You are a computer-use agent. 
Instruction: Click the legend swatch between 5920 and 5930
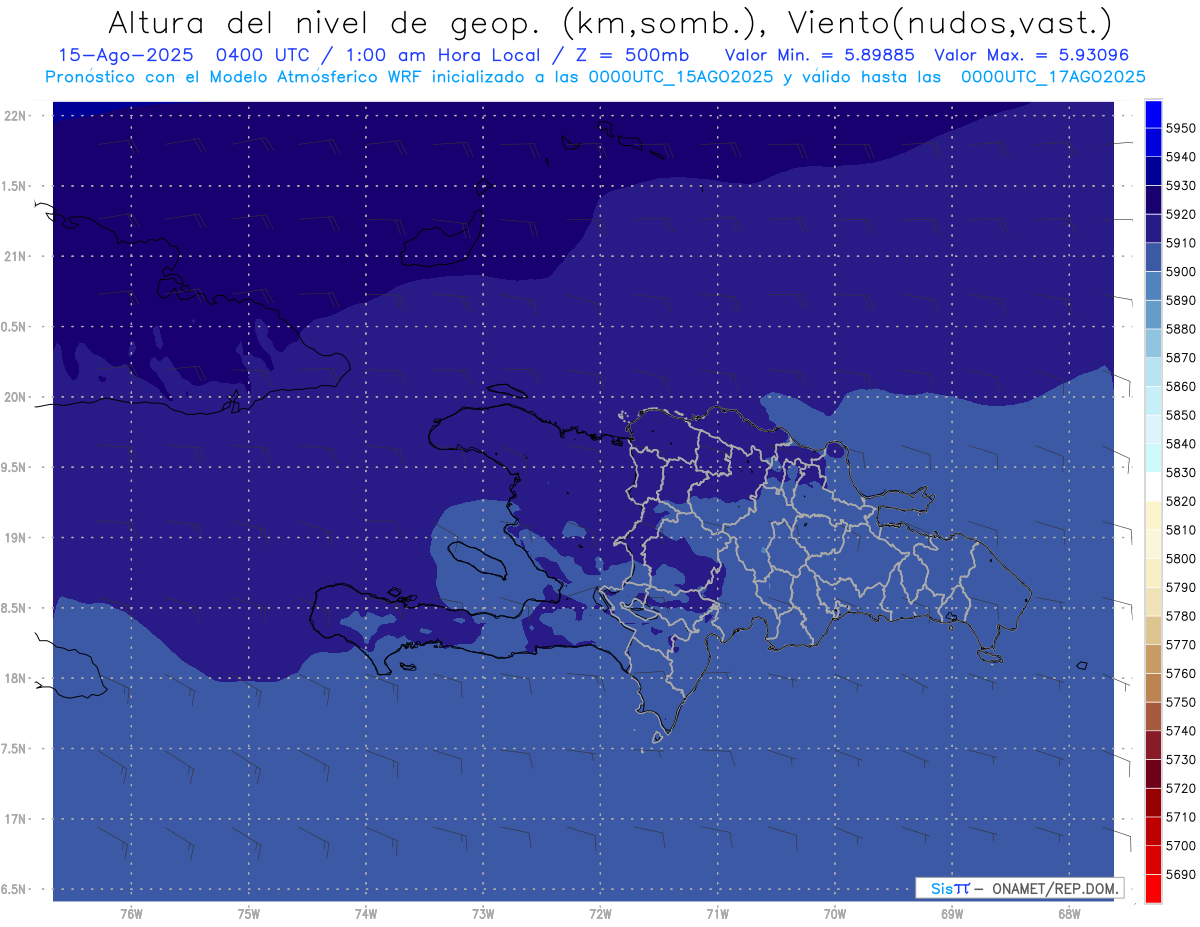[1153, 200]
